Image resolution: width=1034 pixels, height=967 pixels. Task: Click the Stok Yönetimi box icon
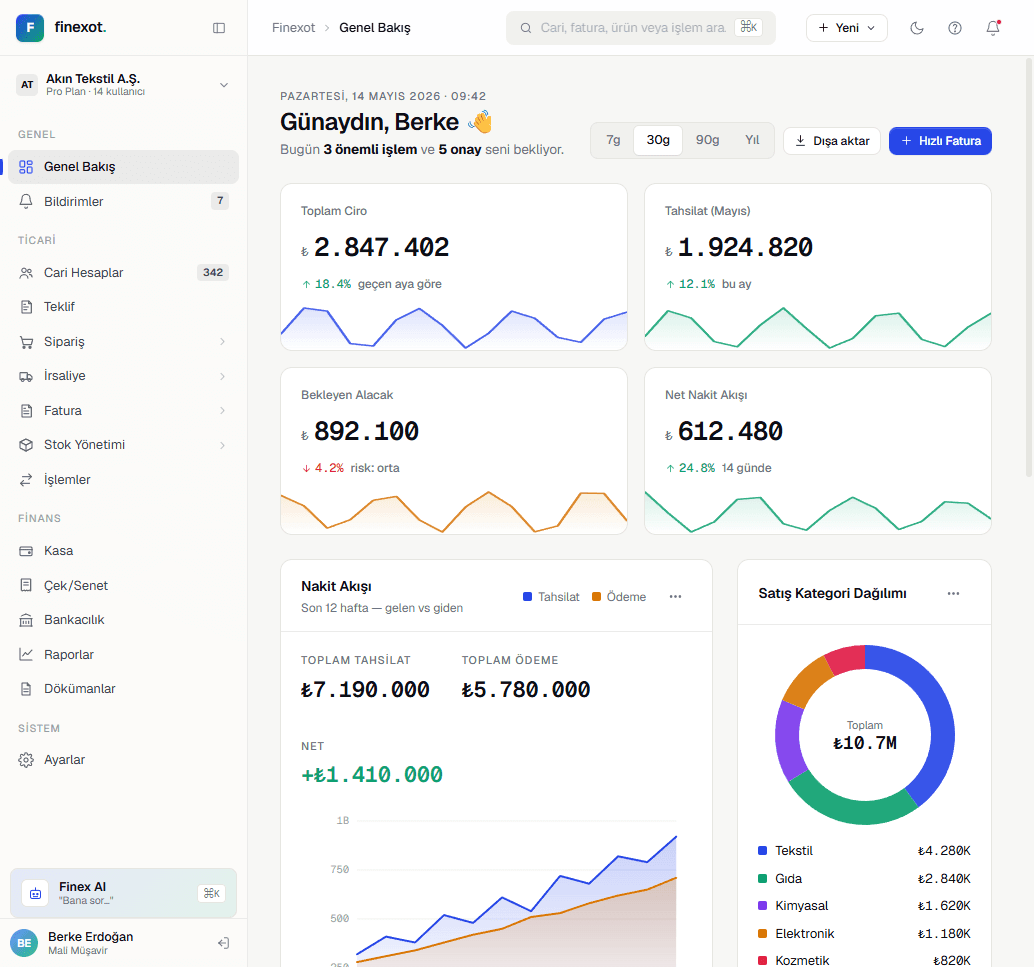tap(26, 445)
